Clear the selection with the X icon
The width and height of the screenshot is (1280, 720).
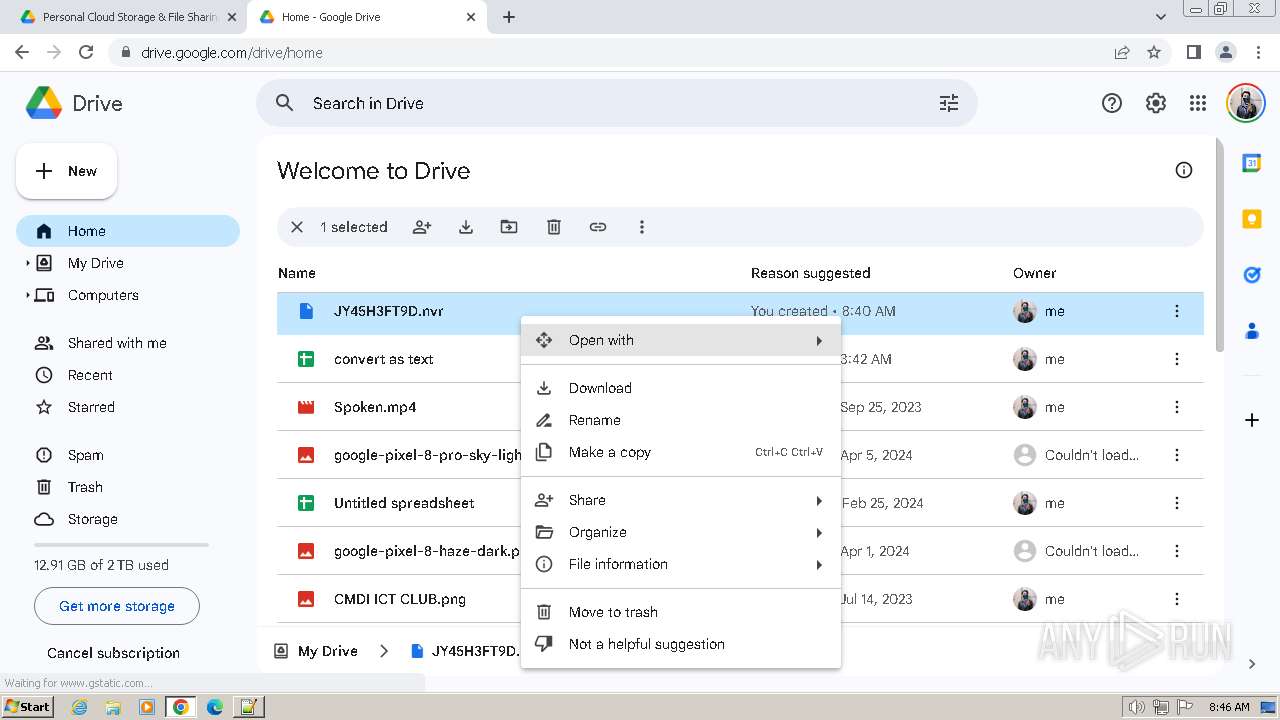pyautogui.click(x=297, y=227)
